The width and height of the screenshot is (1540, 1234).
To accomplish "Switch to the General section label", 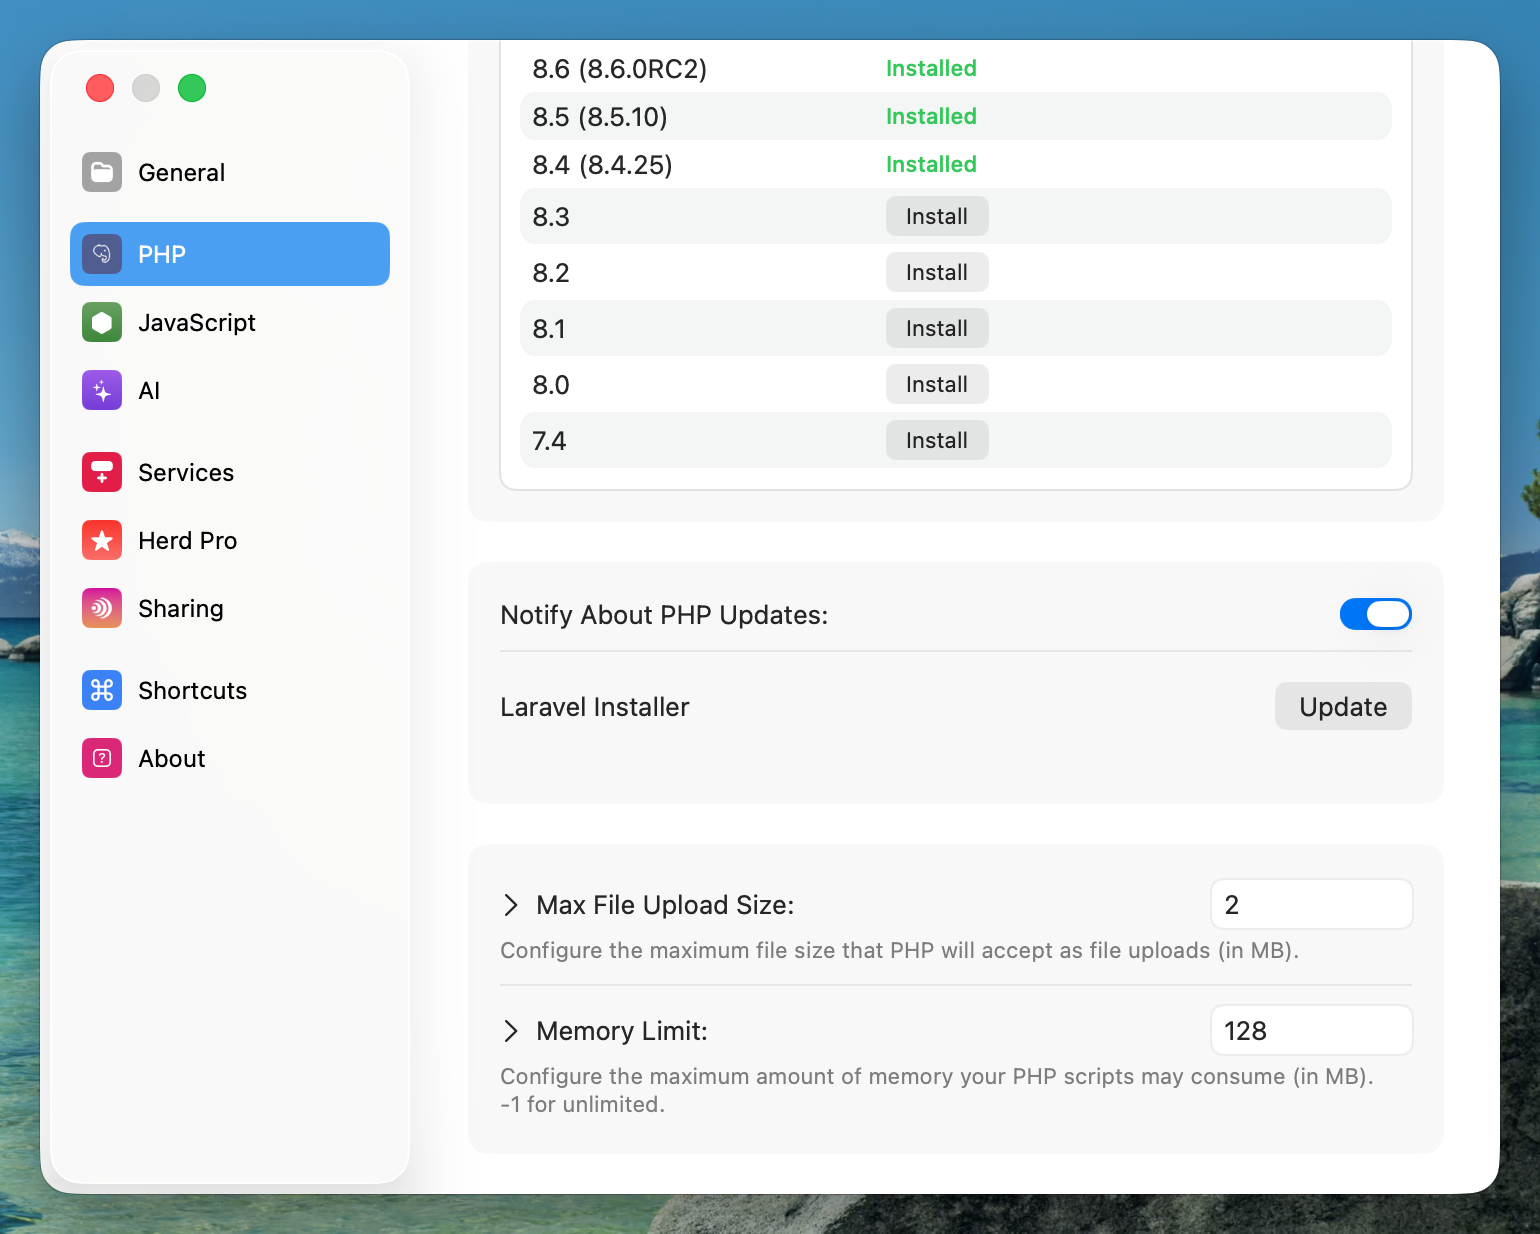I will [x=182, y=173].
